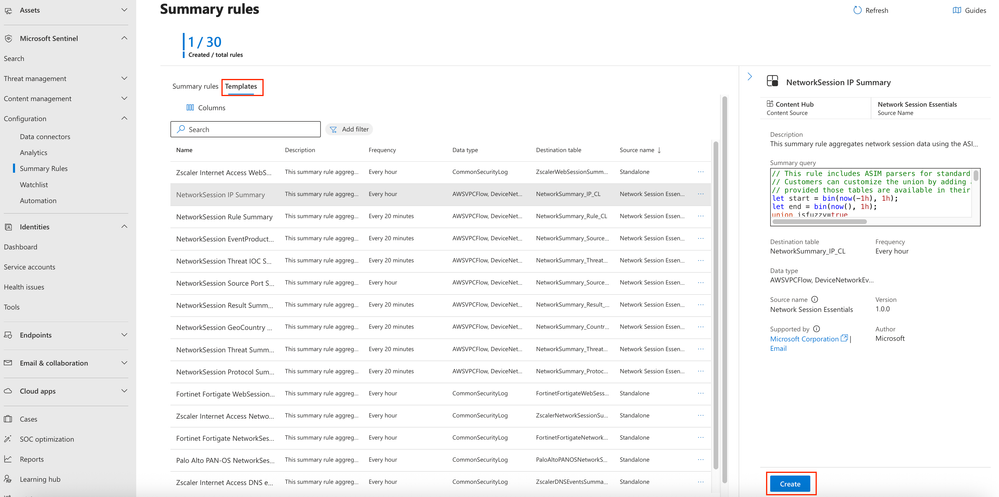Sort by Frequency column header
Screen dimensions: 999x497
pyautogui.click(x=382, y=150)
